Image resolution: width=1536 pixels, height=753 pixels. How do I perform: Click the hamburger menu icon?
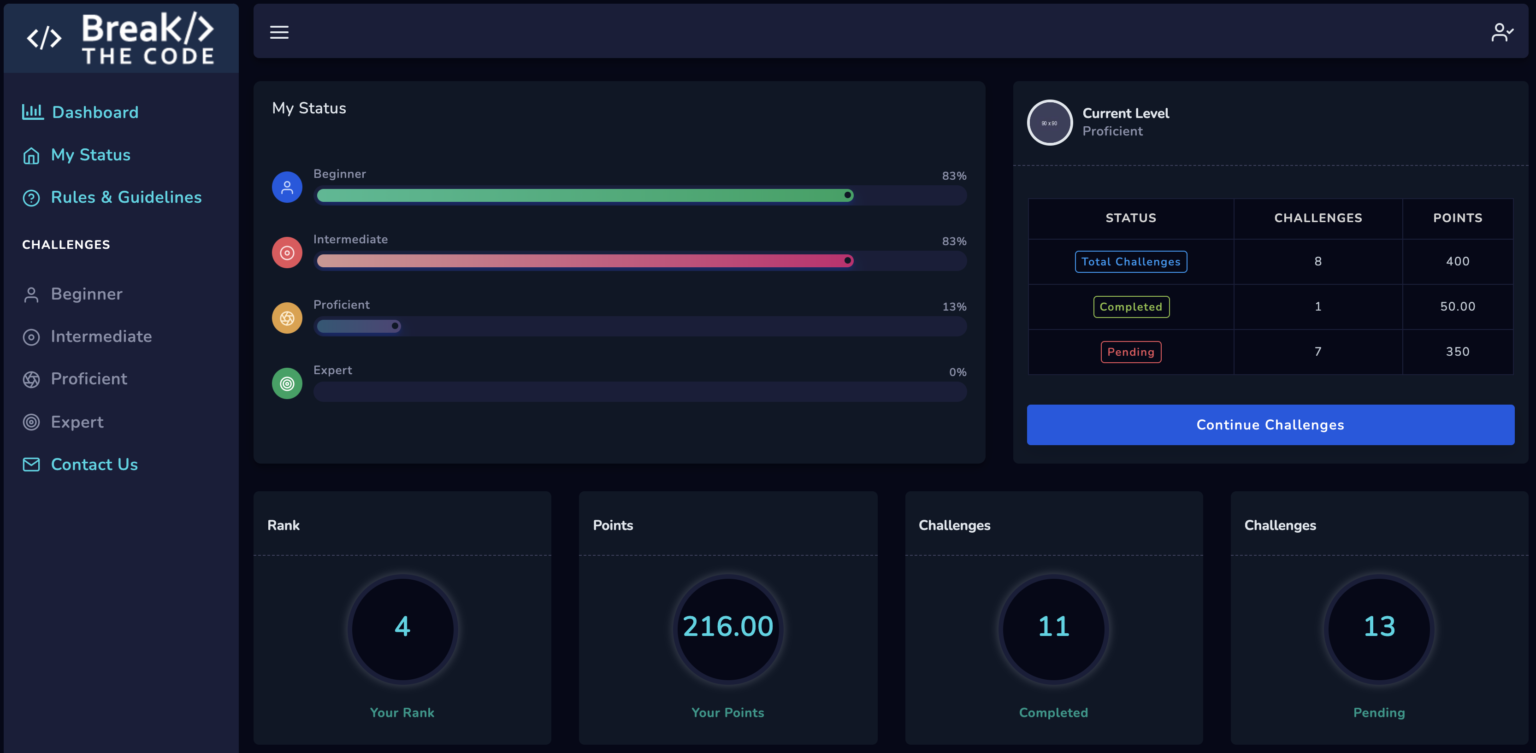click(x=279, y=32)
